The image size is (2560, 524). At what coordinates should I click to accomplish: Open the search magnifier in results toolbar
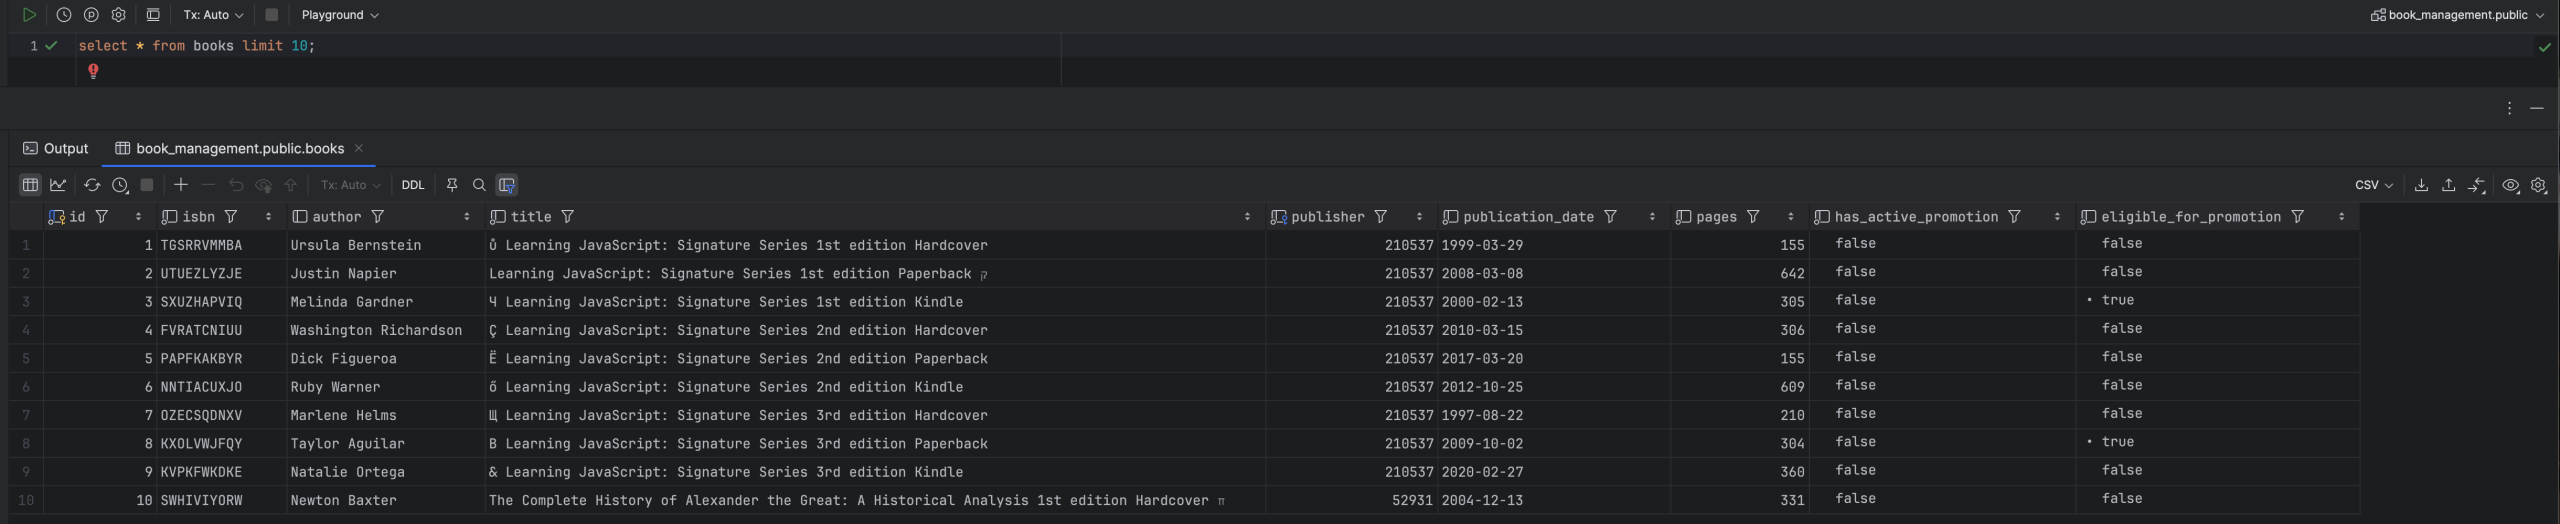[479, 185]
